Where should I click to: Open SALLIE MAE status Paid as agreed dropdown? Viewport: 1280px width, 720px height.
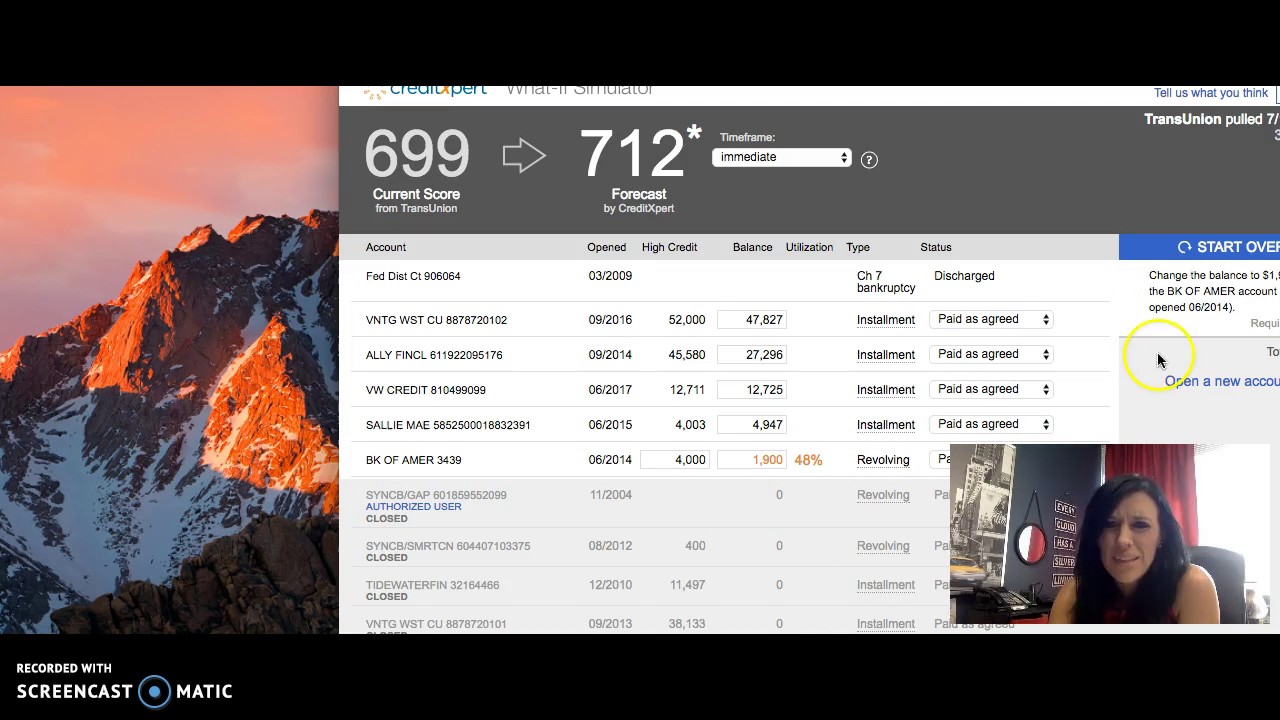[x=992, y=424]
